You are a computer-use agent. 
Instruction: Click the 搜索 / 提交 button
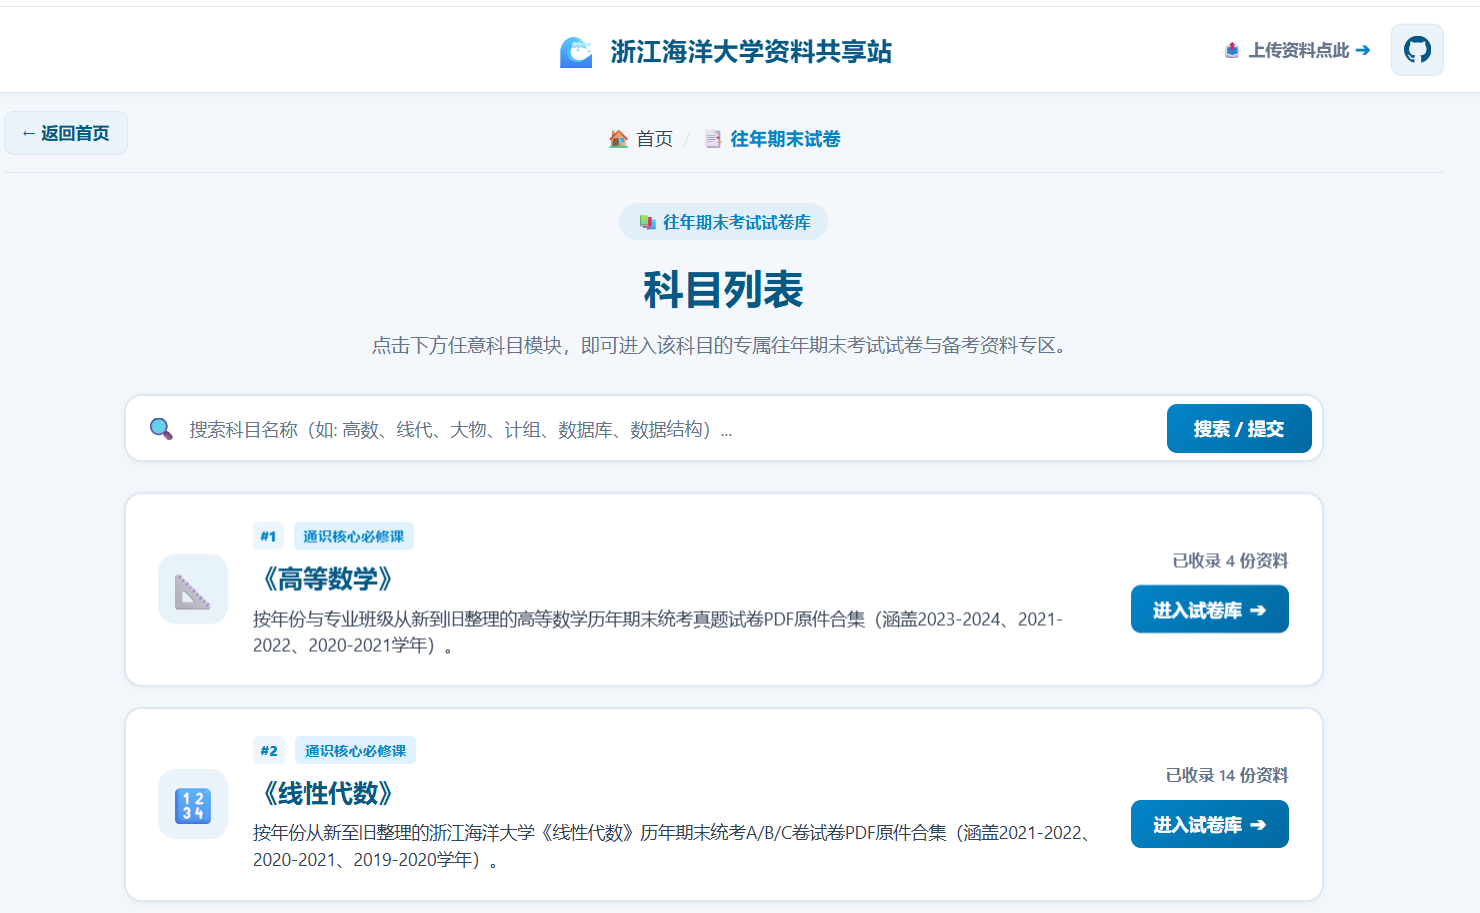click(x=1239, y=429)
